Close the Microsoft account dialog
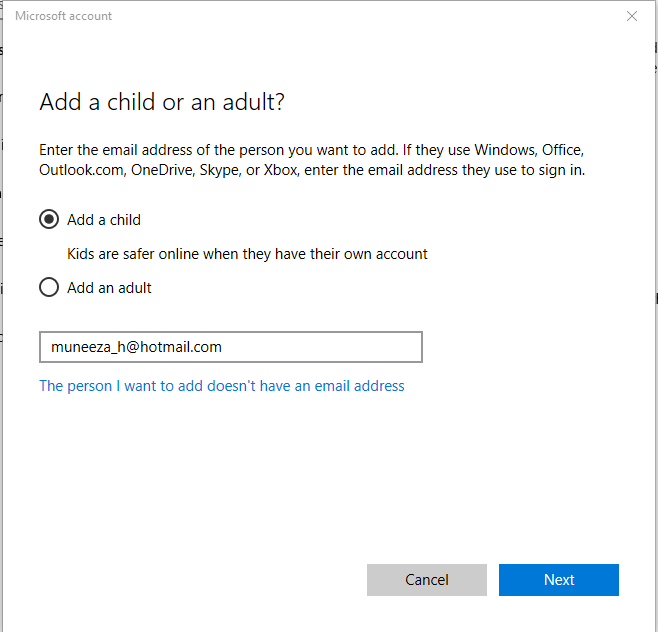Viewport: 658px width, 632px height. click(x=632, y=16)
